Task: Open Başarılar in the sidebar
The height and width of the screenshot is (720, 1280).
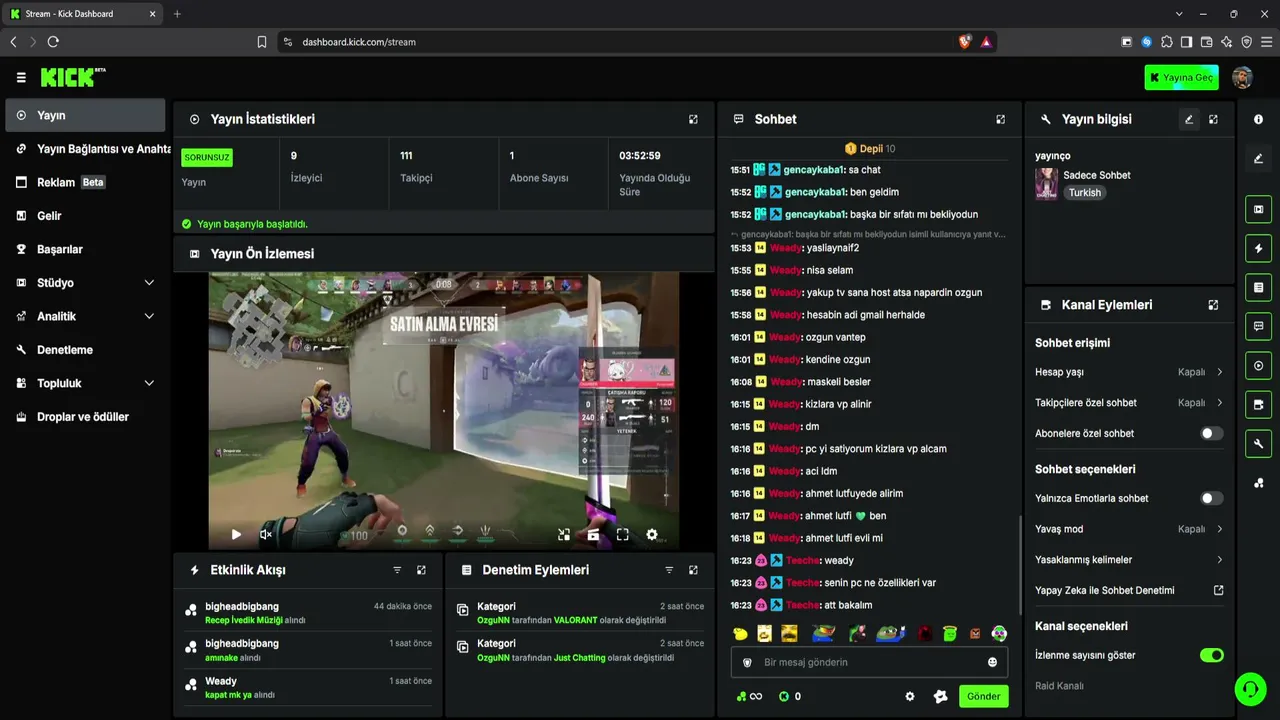Action: pos(85,249)
